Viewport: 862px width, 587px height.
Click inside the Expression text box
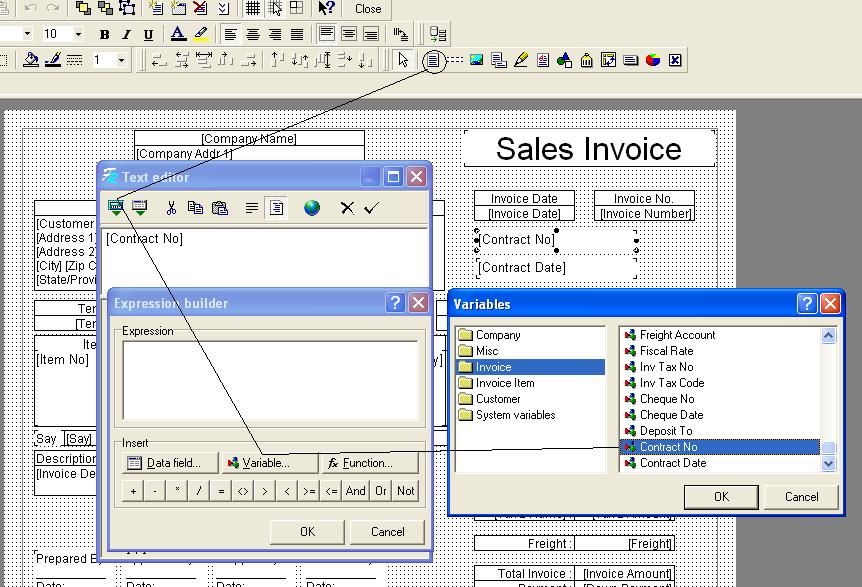click(x=270, y=380)
